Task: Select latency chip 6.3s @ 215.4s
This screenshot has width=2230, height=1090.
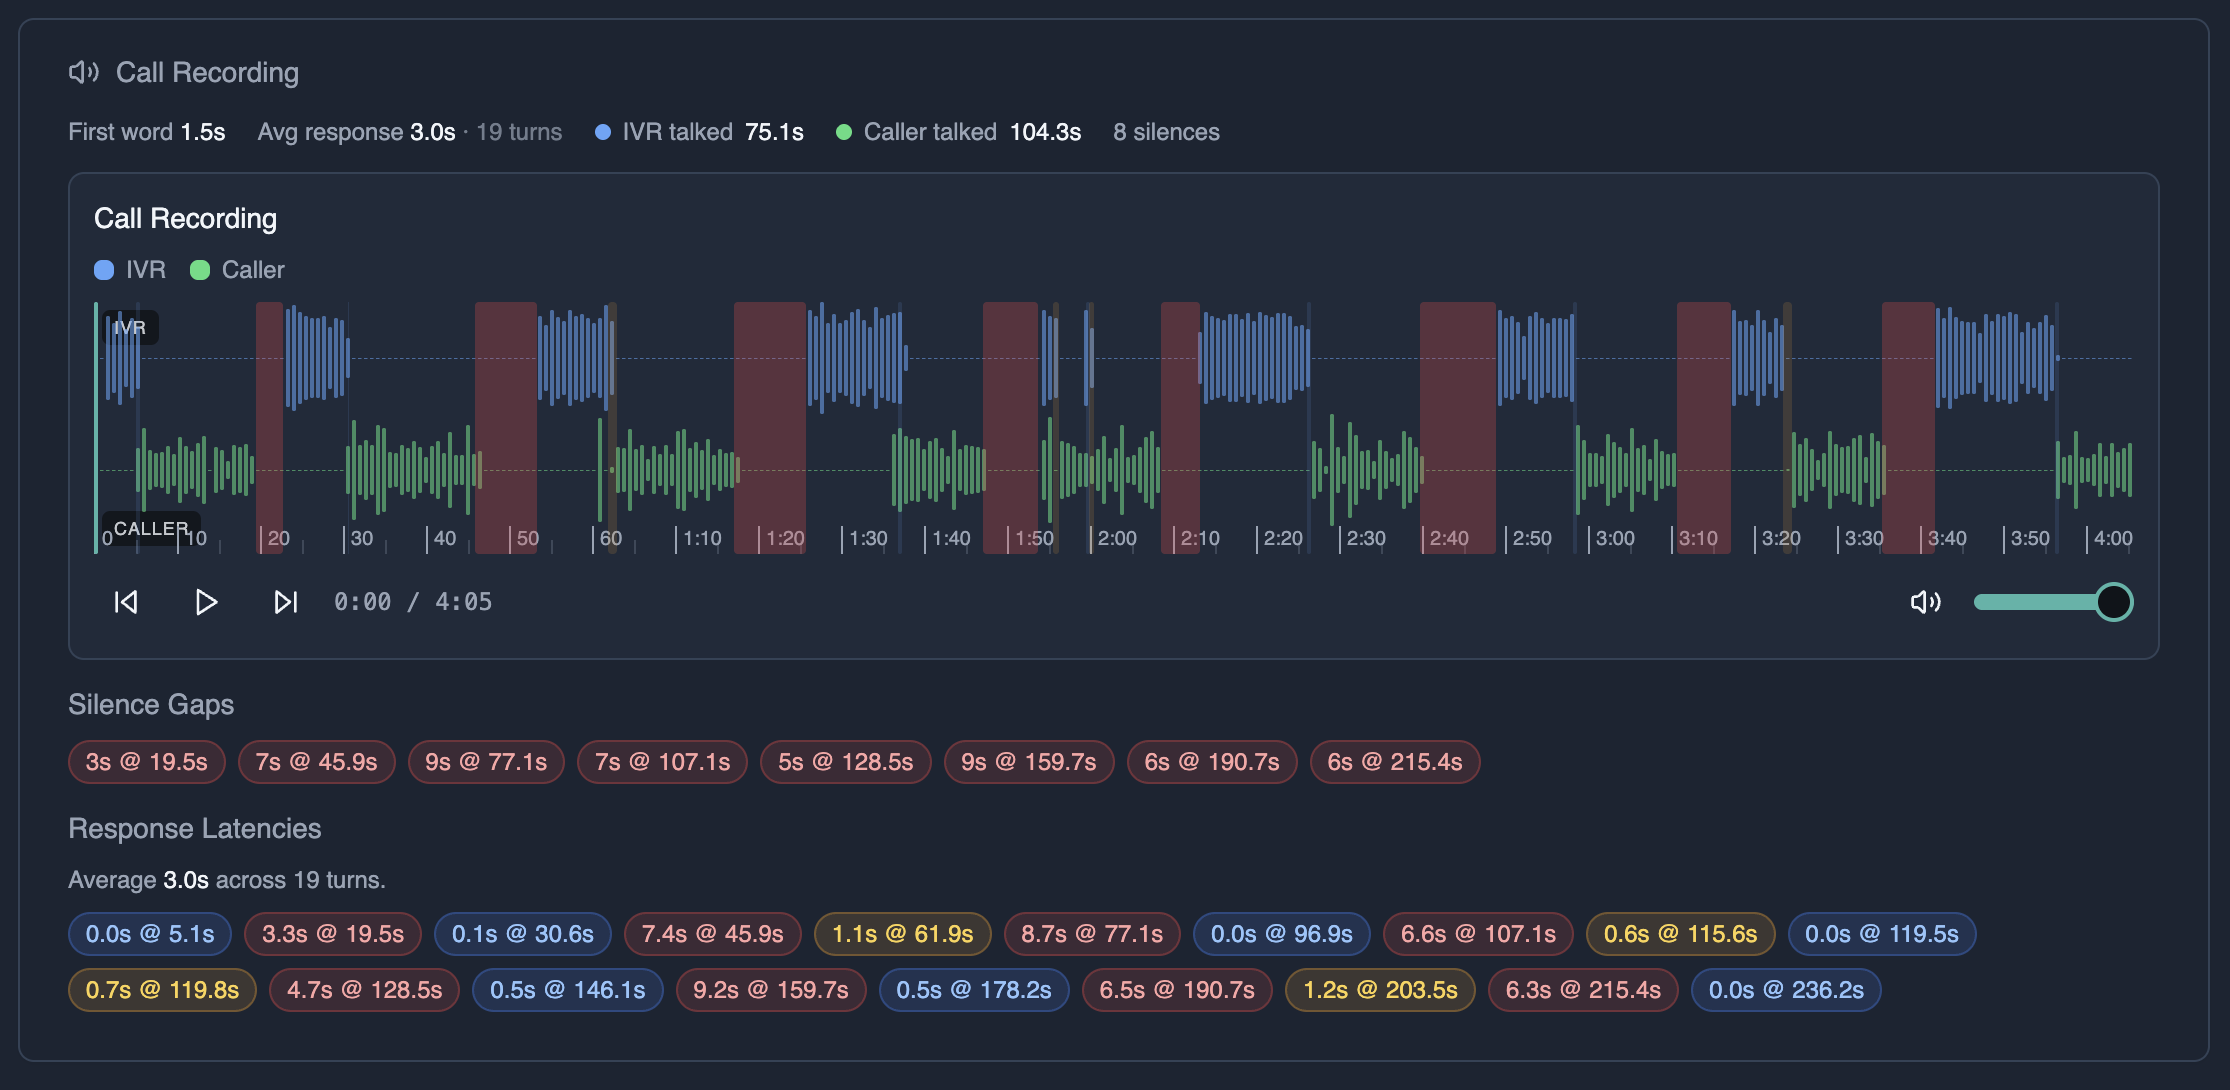Action: click(1583, 990)
